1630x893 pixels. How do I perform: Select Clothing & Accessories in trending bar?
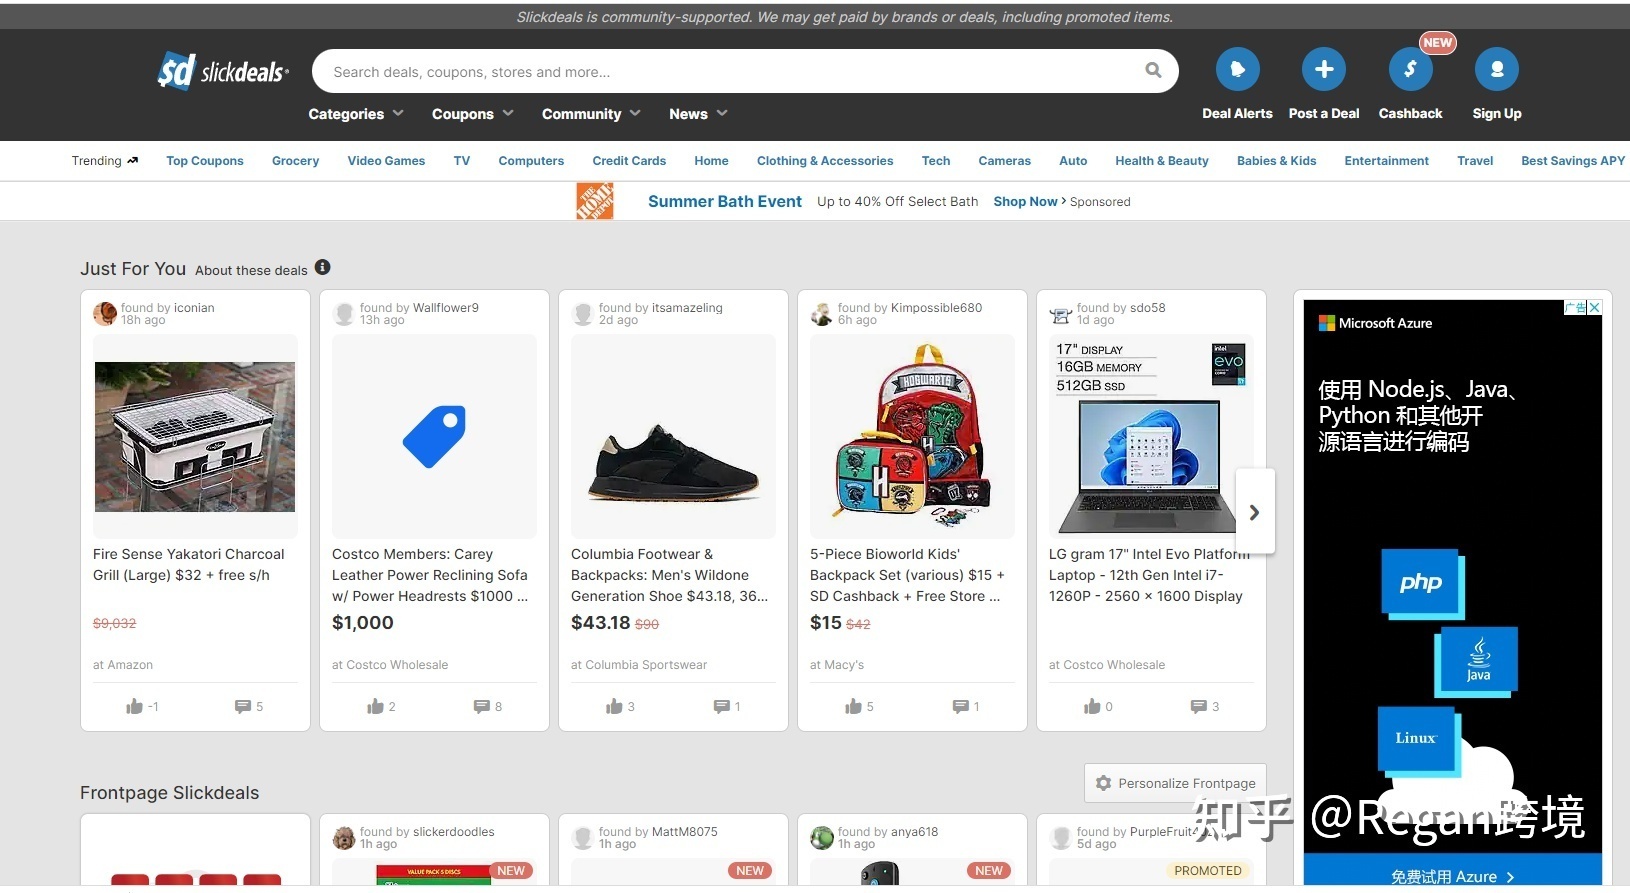(x=825, y=161)
